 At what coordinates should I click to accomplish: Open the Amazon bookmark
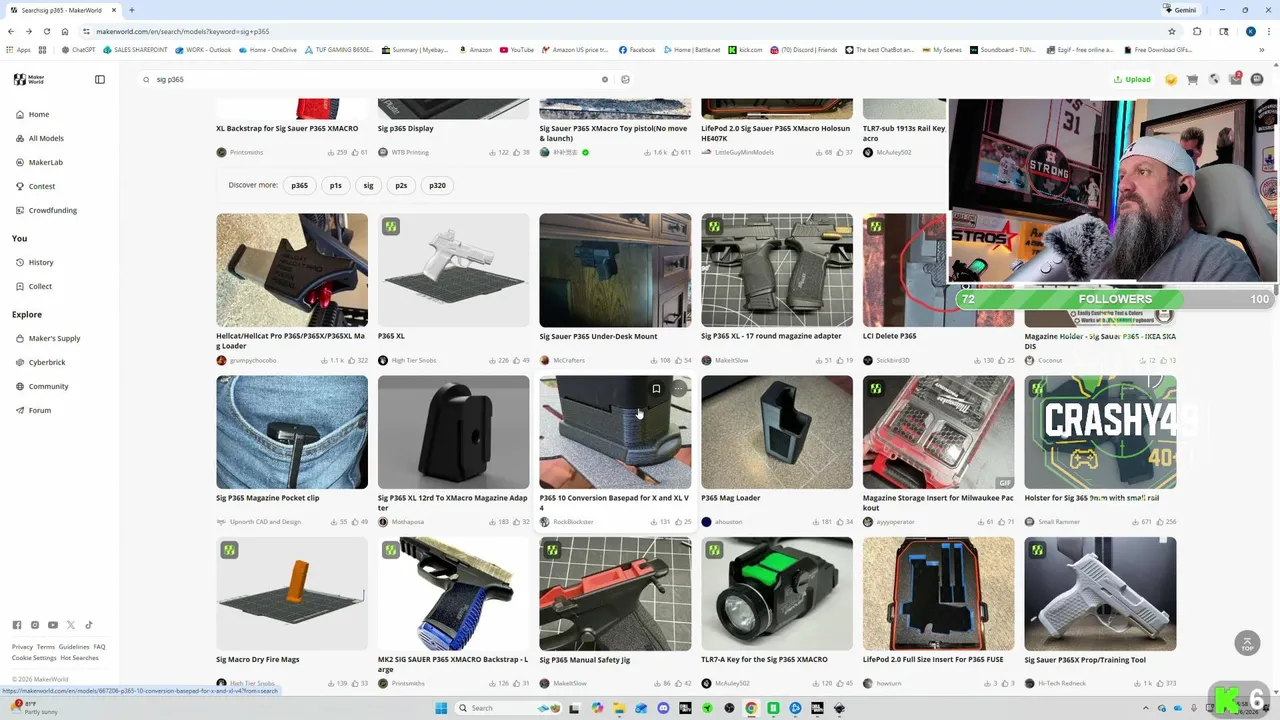click(475, 50)
